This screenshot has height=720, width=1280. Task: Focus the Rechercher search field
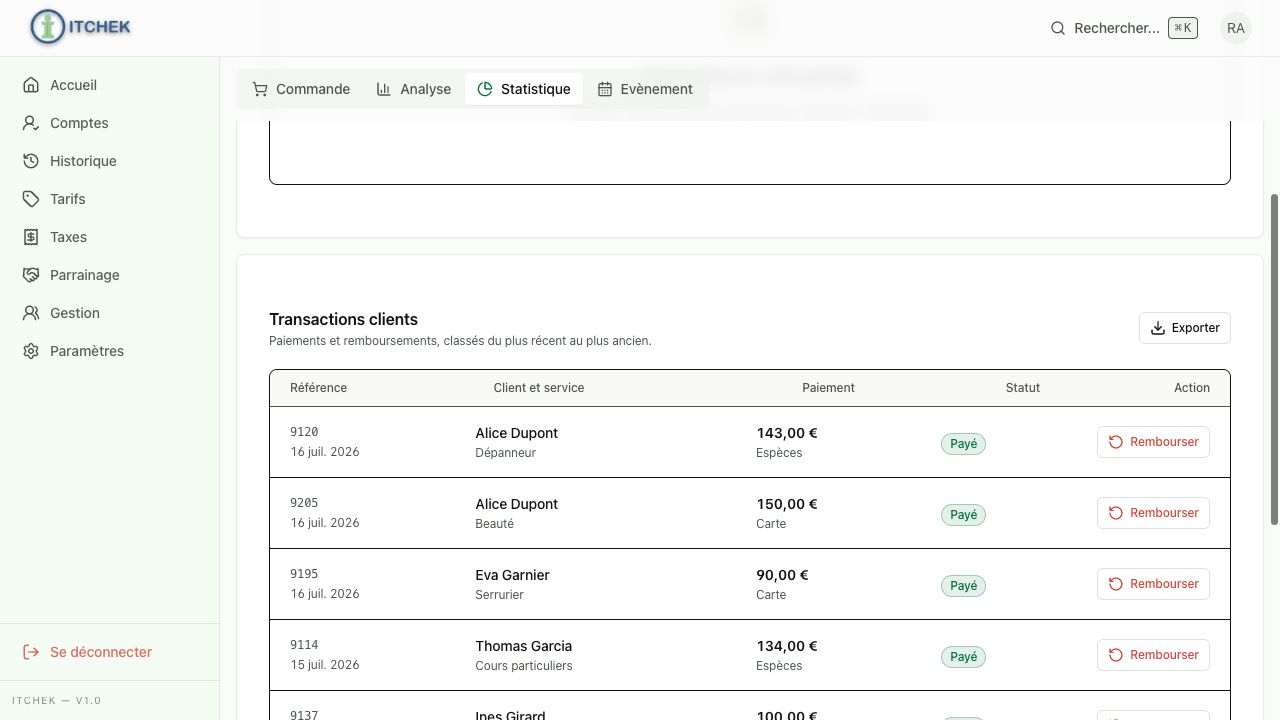(x=1123, y=28)
